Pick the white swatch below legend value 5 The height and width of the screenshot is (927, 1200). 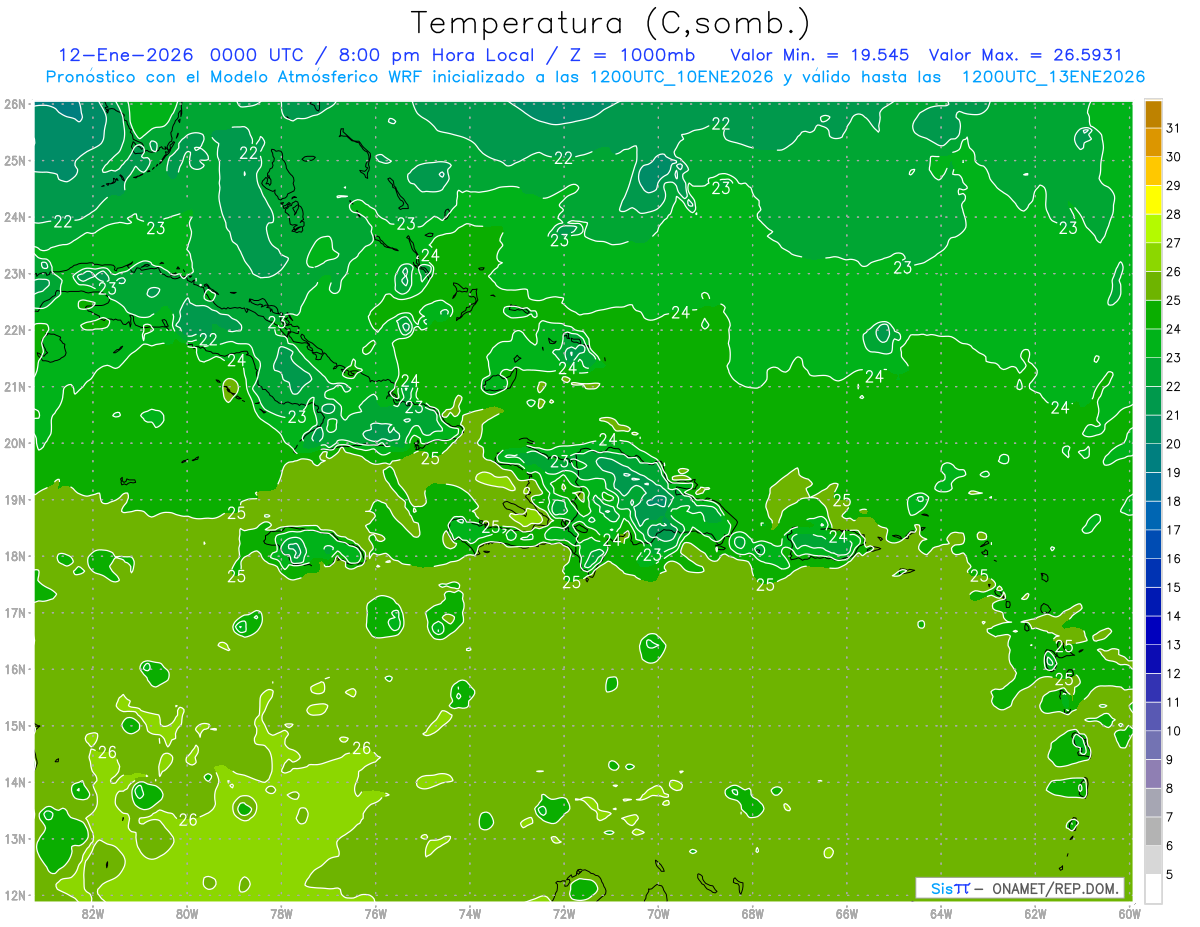click(1153, 888)
